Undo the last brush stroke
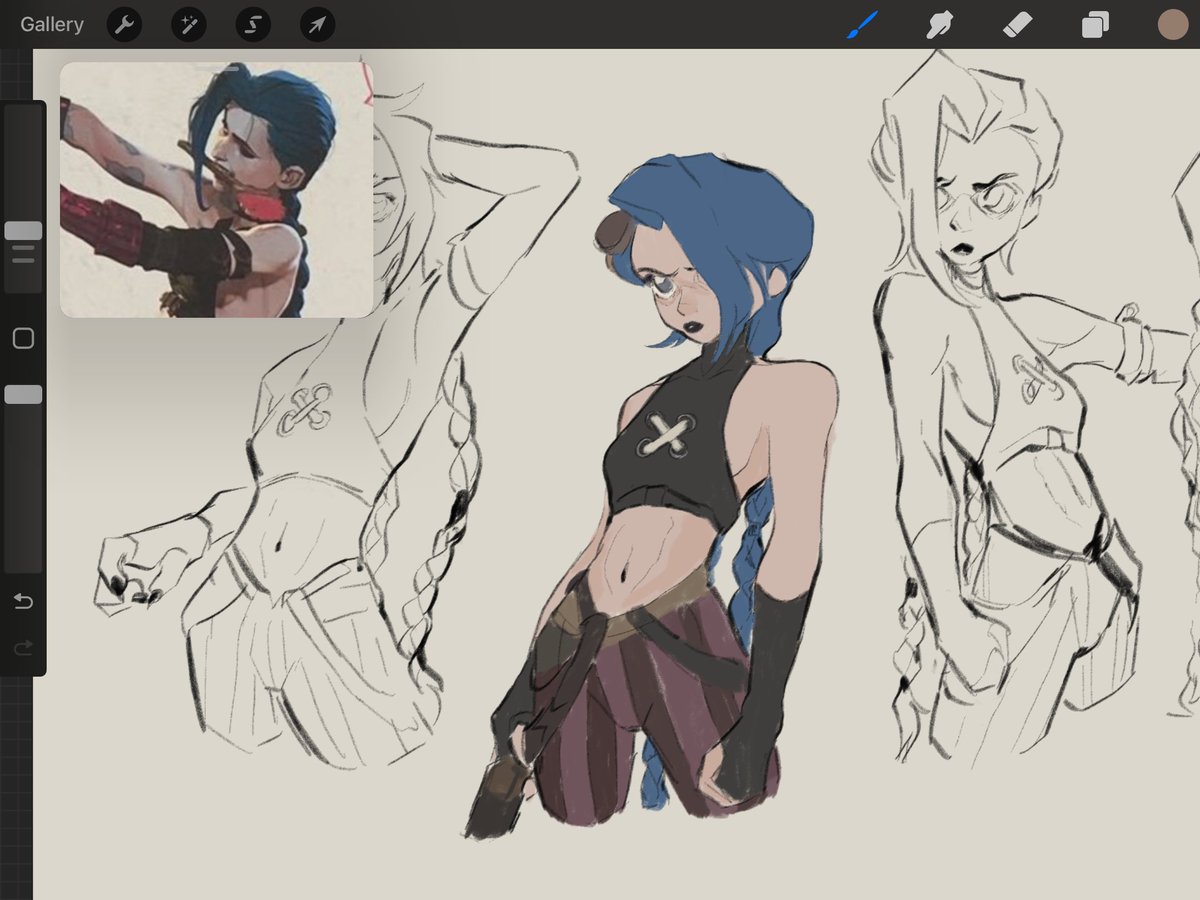 23,601
